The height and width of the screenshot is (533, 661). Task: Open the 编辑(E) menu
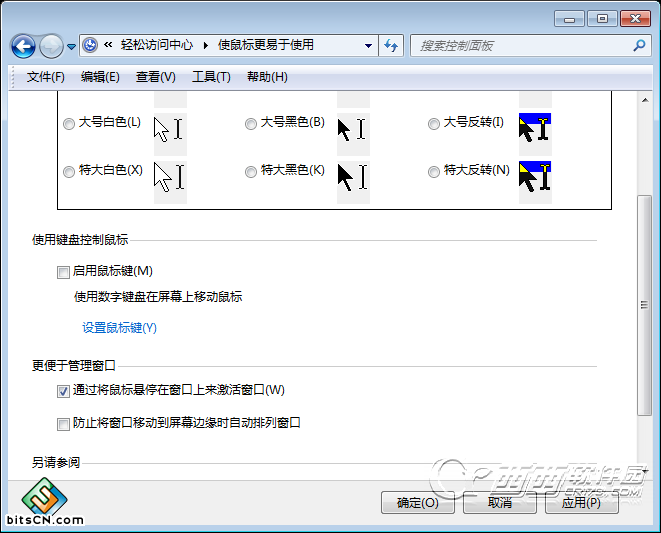[x=100, y=77]
